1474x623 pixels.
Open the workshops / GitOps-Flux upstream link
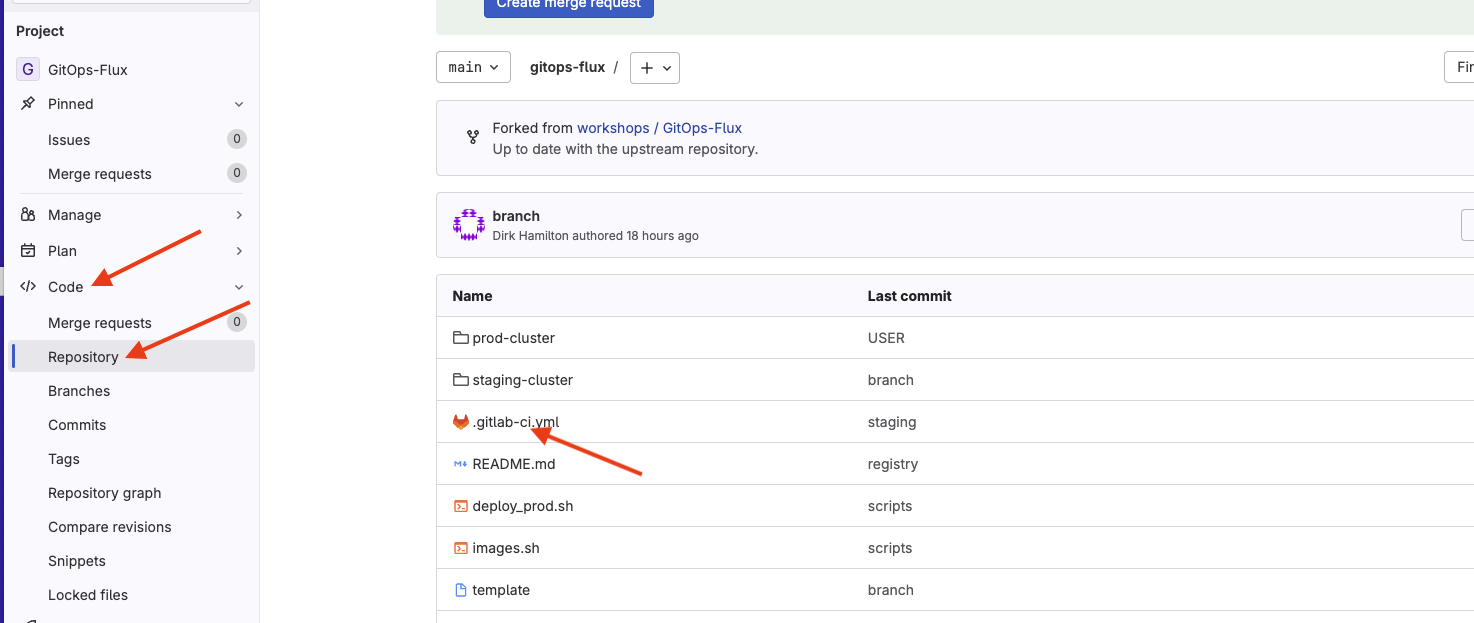[x=660, y=128]
